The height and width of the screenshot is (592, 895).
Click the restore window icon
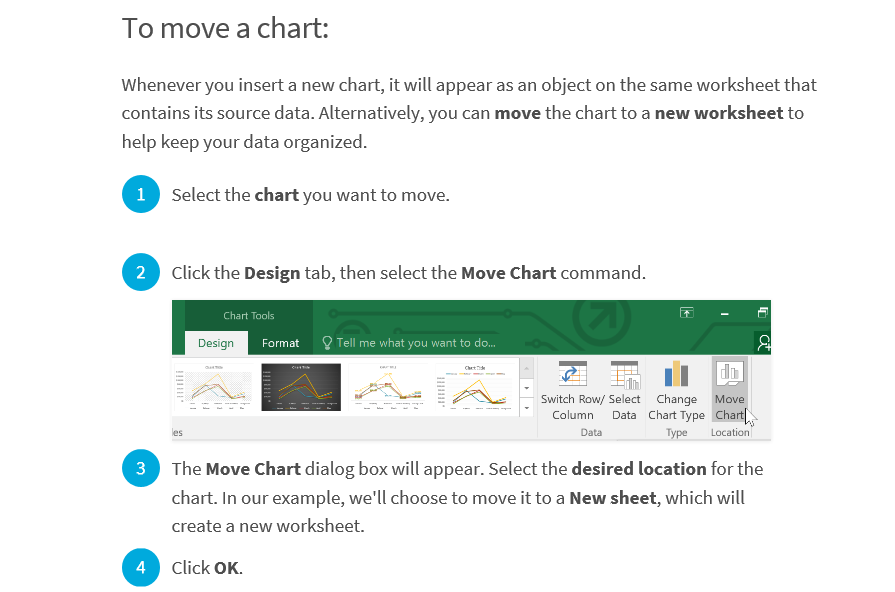763,313
